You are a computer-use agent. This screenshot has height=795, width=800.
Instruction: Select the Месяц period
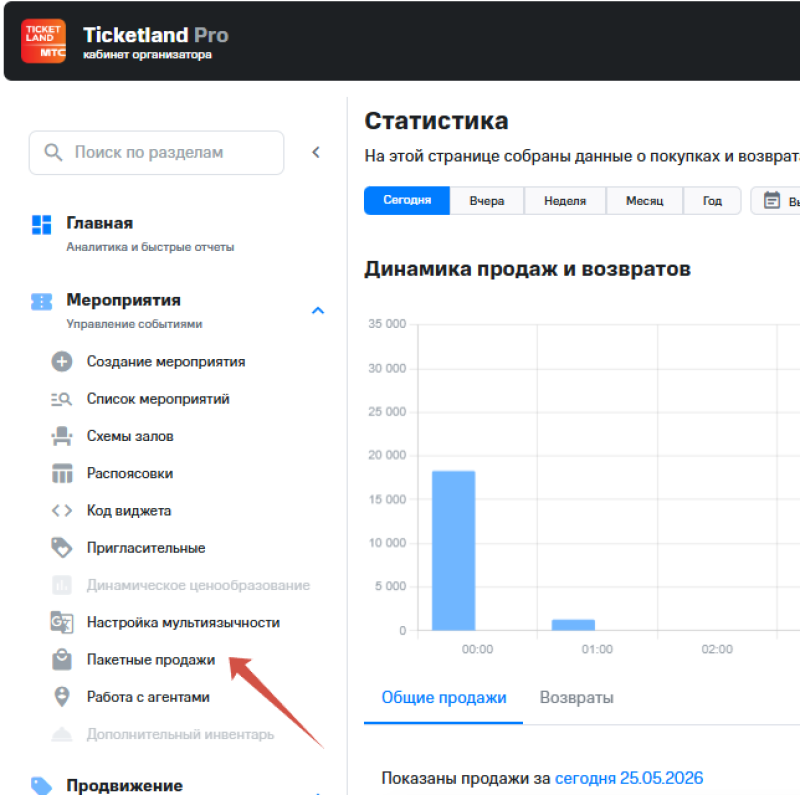click(644, 201)
